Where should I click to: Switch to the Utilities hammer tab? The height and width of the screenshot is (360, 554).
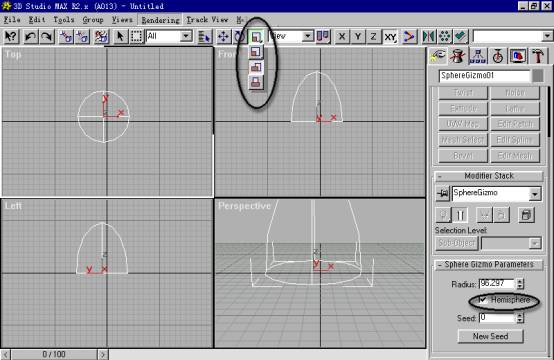(x=538, y=56)
